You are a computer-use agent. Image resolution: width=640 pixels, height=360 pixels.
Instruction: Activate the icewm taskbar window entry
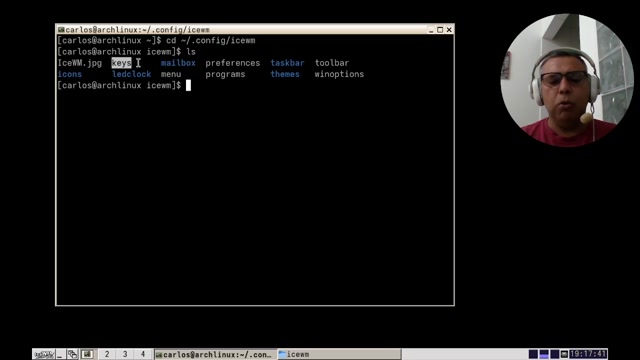(339, 354)
